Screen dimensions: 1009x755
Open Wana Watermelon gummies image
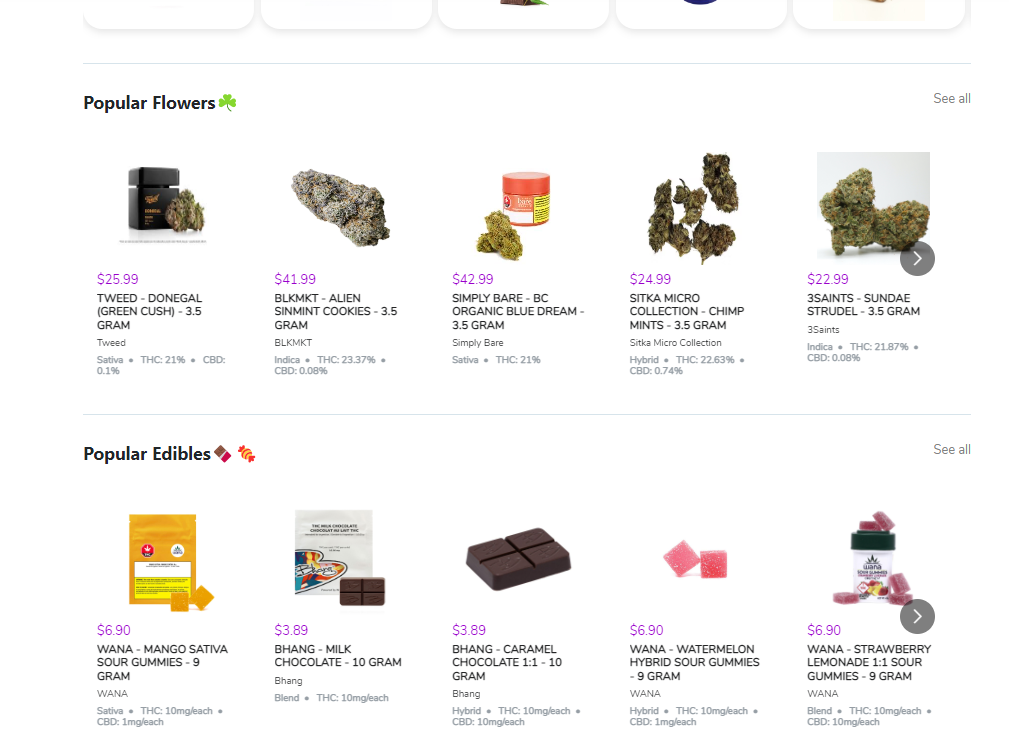pos(695,559)
